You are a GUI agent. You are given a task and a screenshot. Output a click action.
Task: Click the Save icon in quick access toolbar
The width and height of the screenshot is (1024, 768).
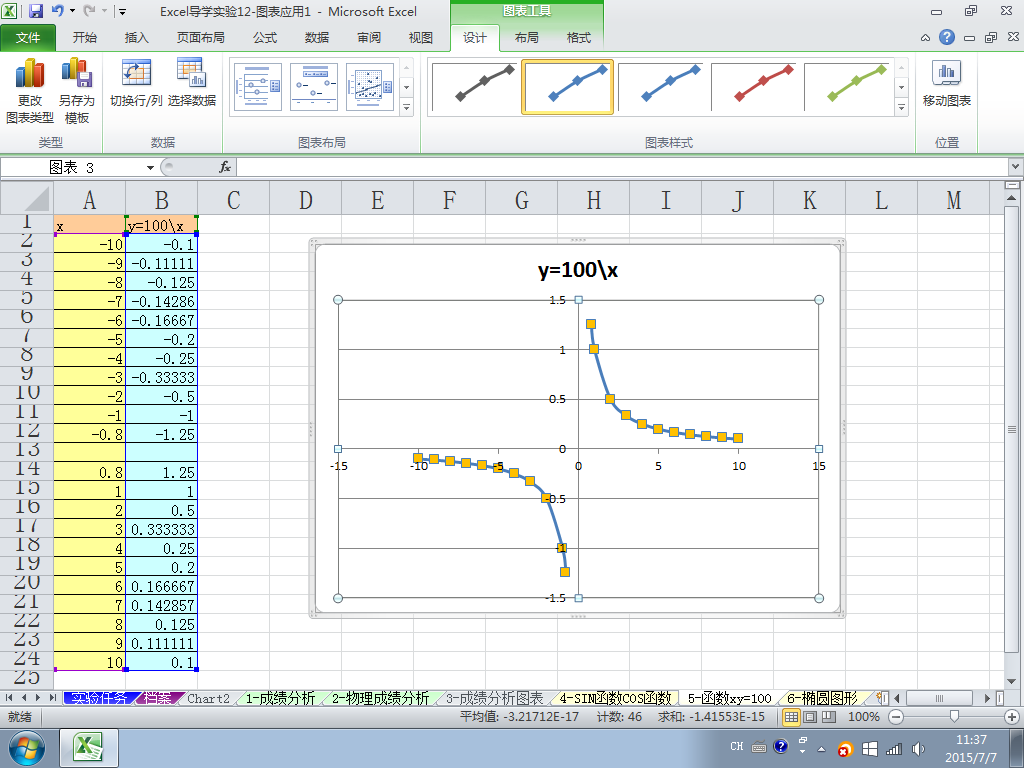pos(36,11)
